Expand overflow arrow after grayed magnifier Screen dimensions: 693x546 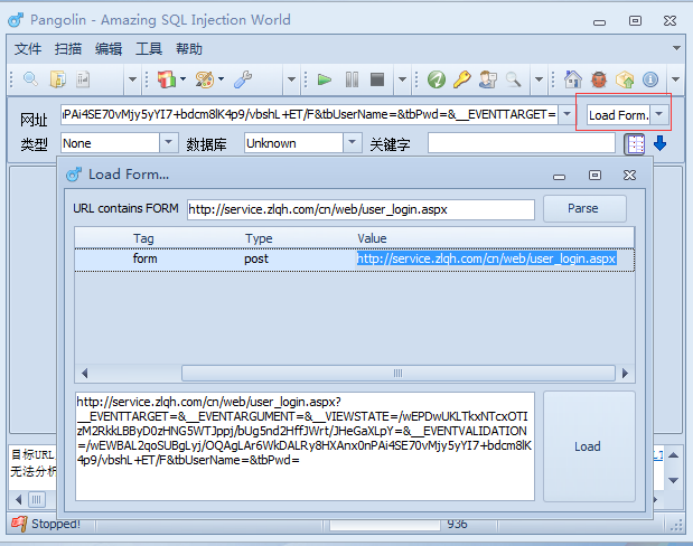(x=539, y=80)
